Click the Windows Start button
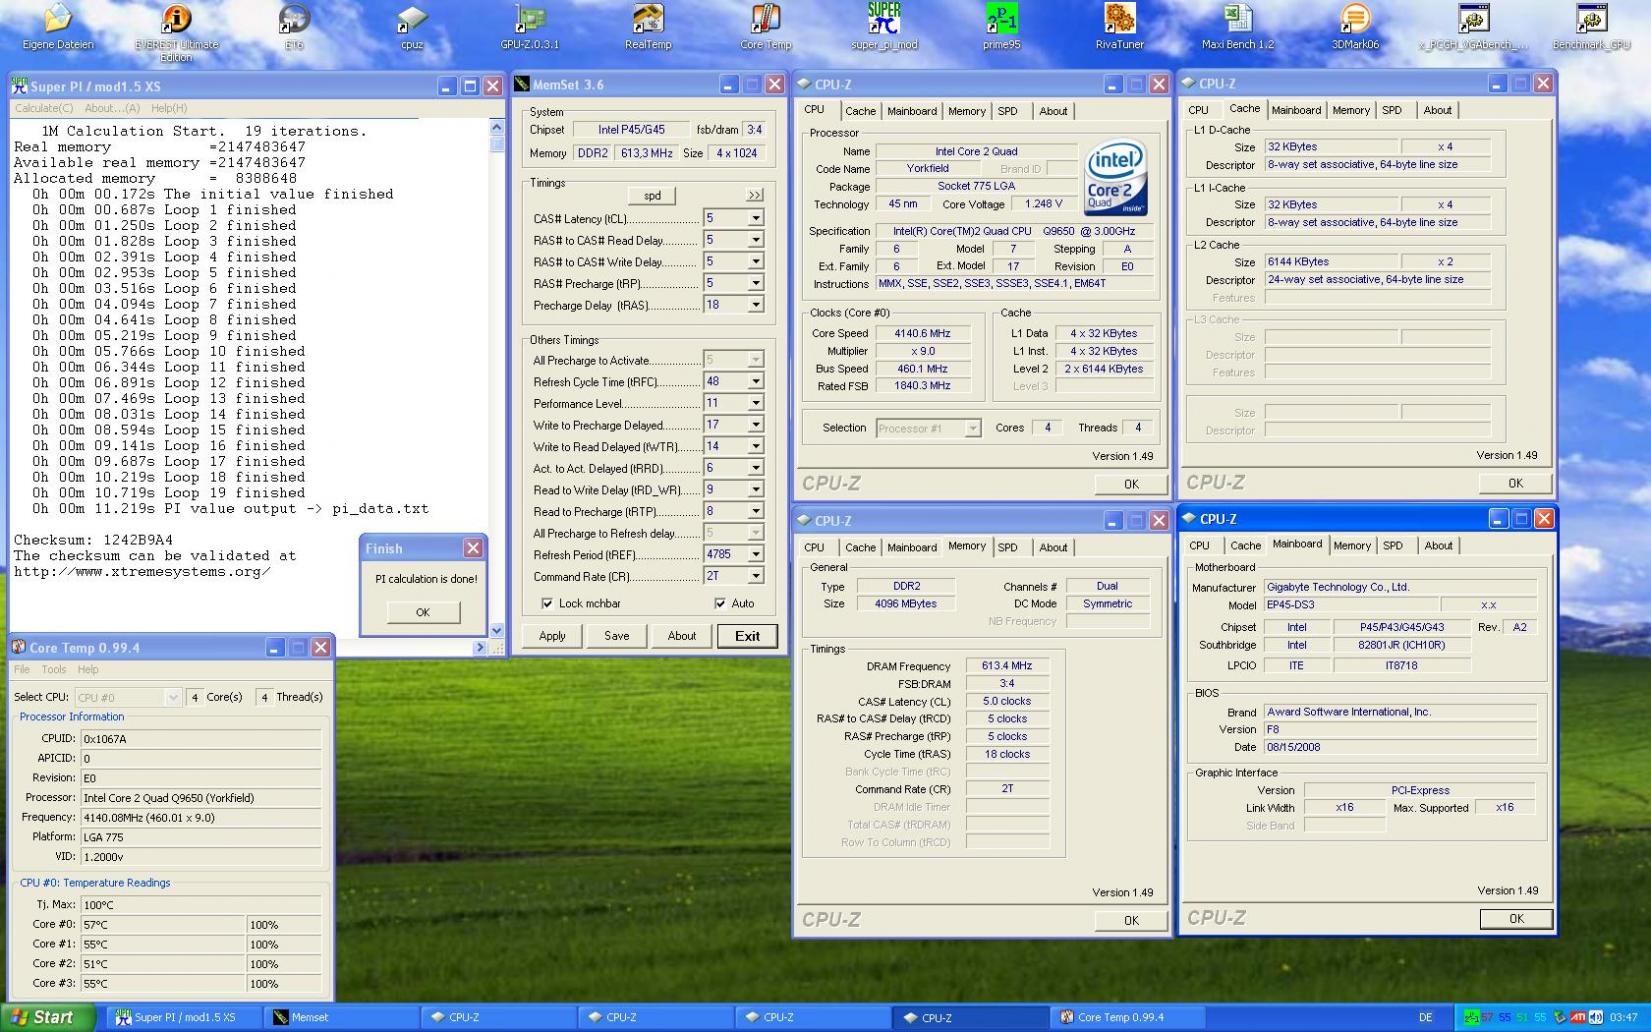The width and height of the screenshot is (1651, 1032). click(x=45, y=1017)
